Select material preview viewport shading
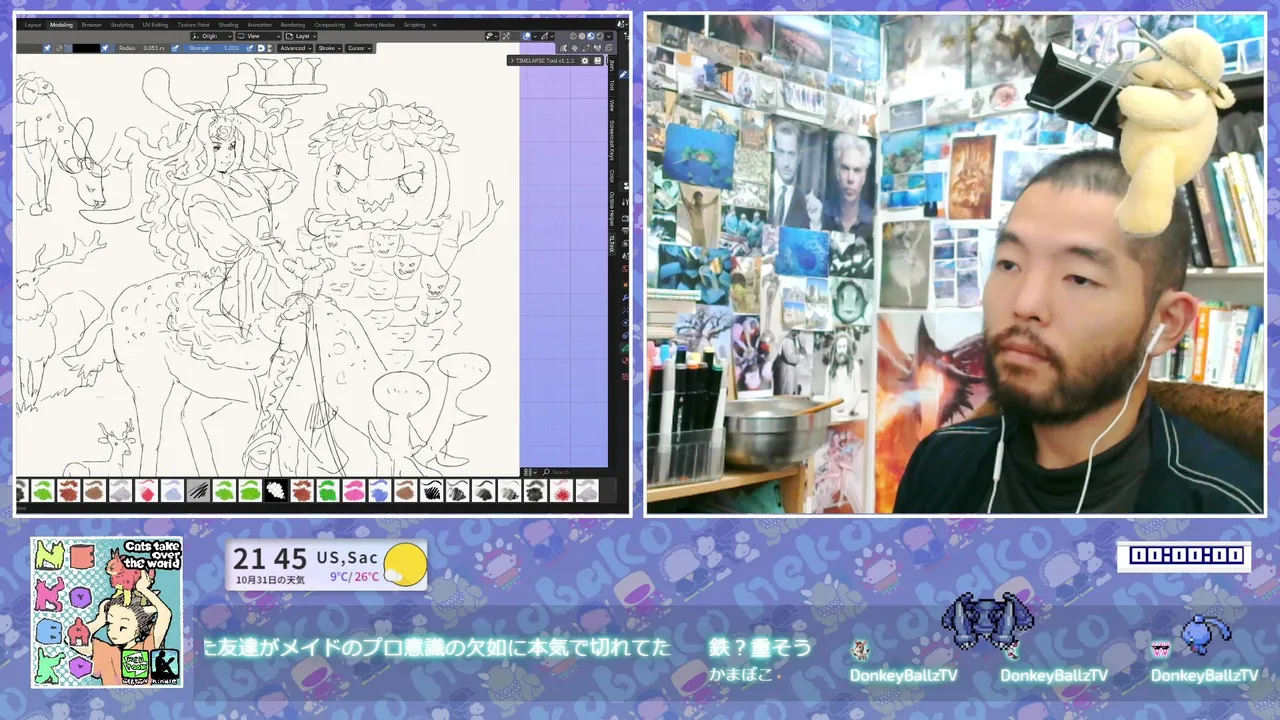This screenshot has height=720, width=1280. click(590, 36)
